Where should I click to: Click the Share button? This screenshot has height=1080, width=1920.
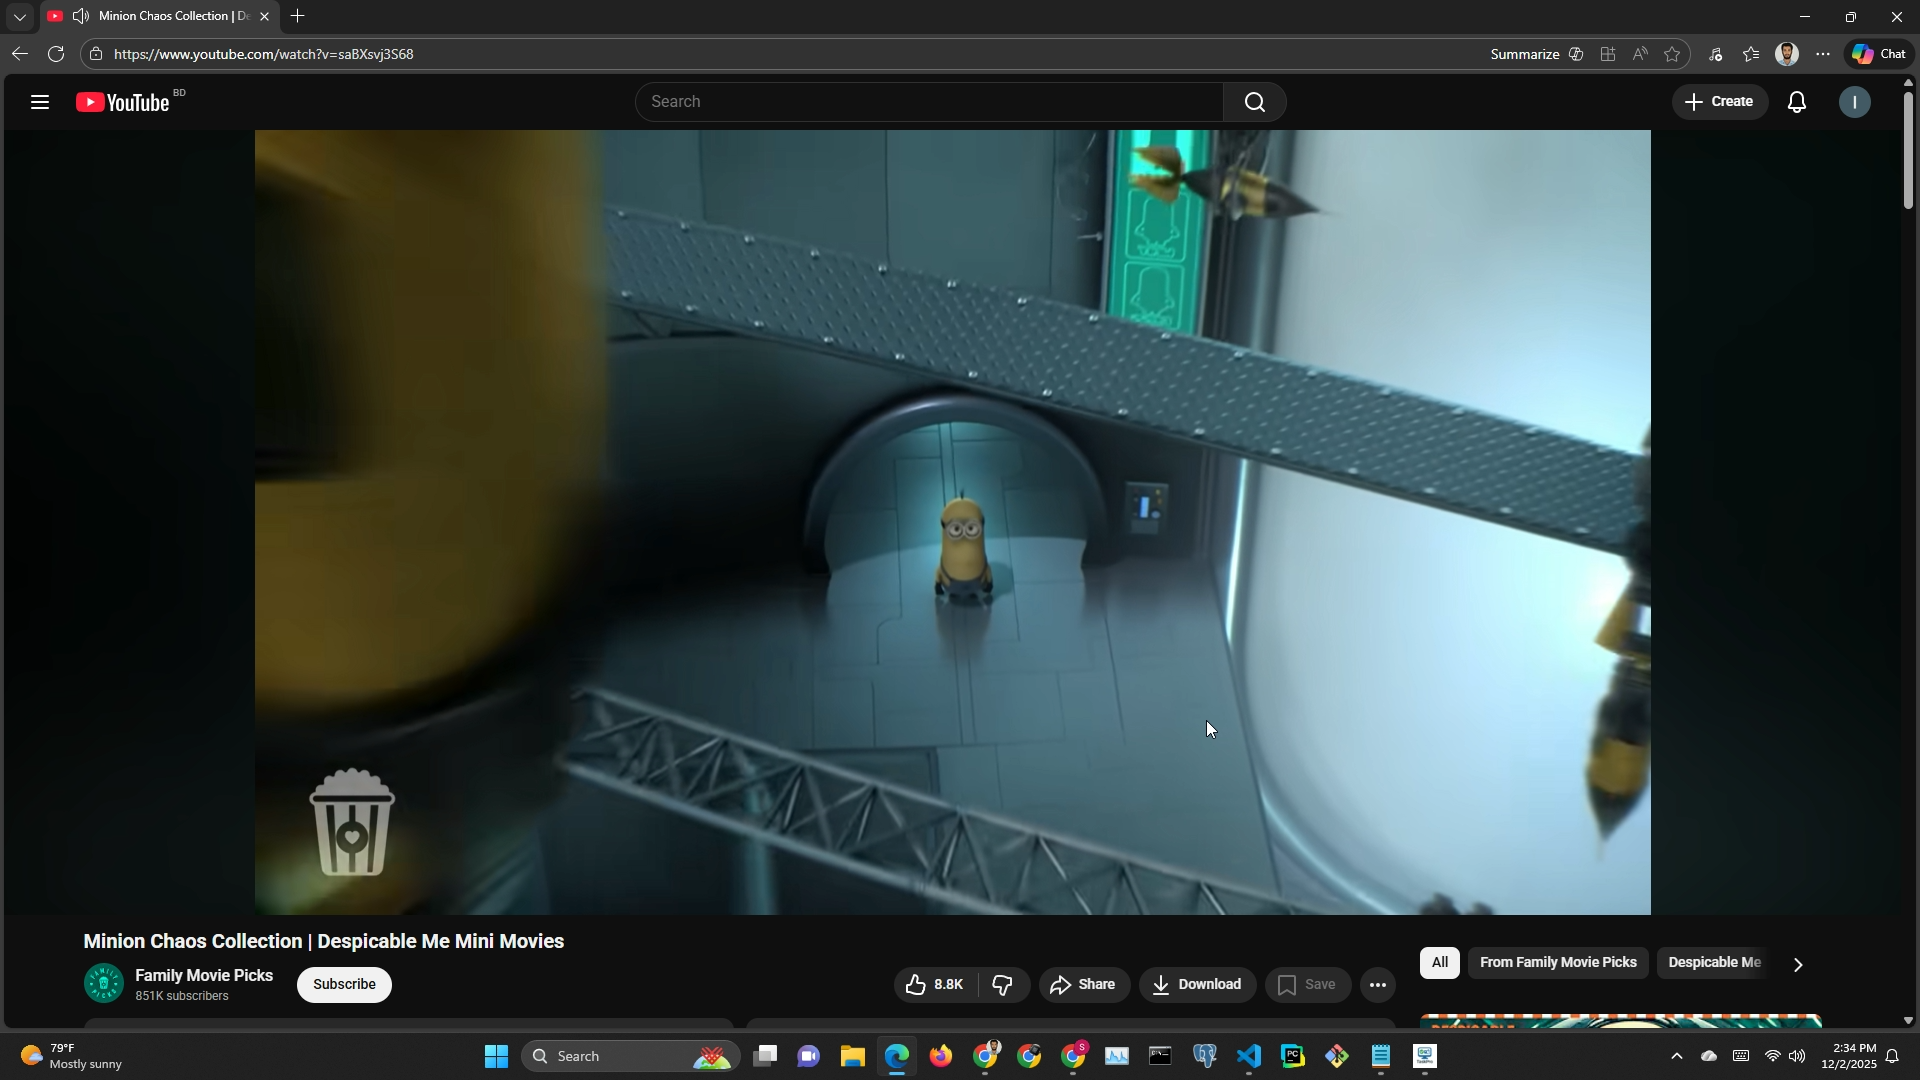(1083, 985)
